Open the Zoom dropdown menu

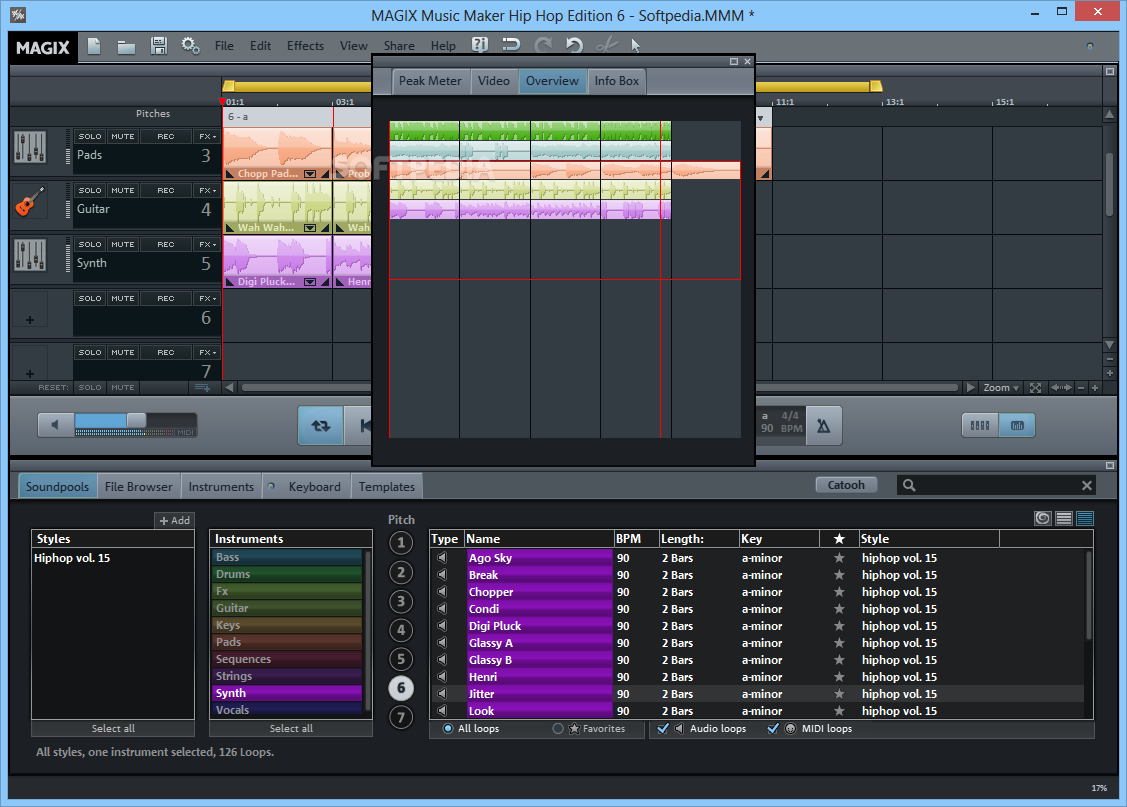pyautogui.click(x=1000, y=388)
